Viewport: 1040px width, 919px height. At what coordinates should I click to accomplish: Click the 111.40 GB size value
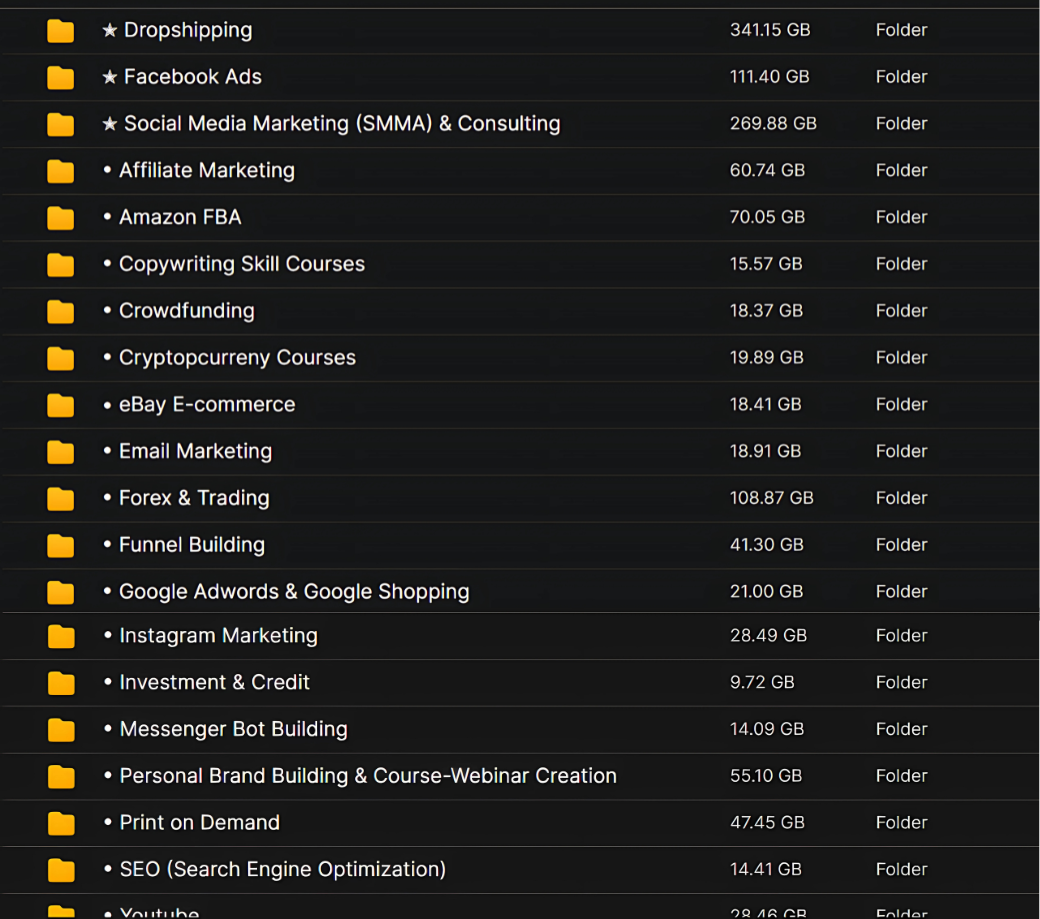pos(769,77)
